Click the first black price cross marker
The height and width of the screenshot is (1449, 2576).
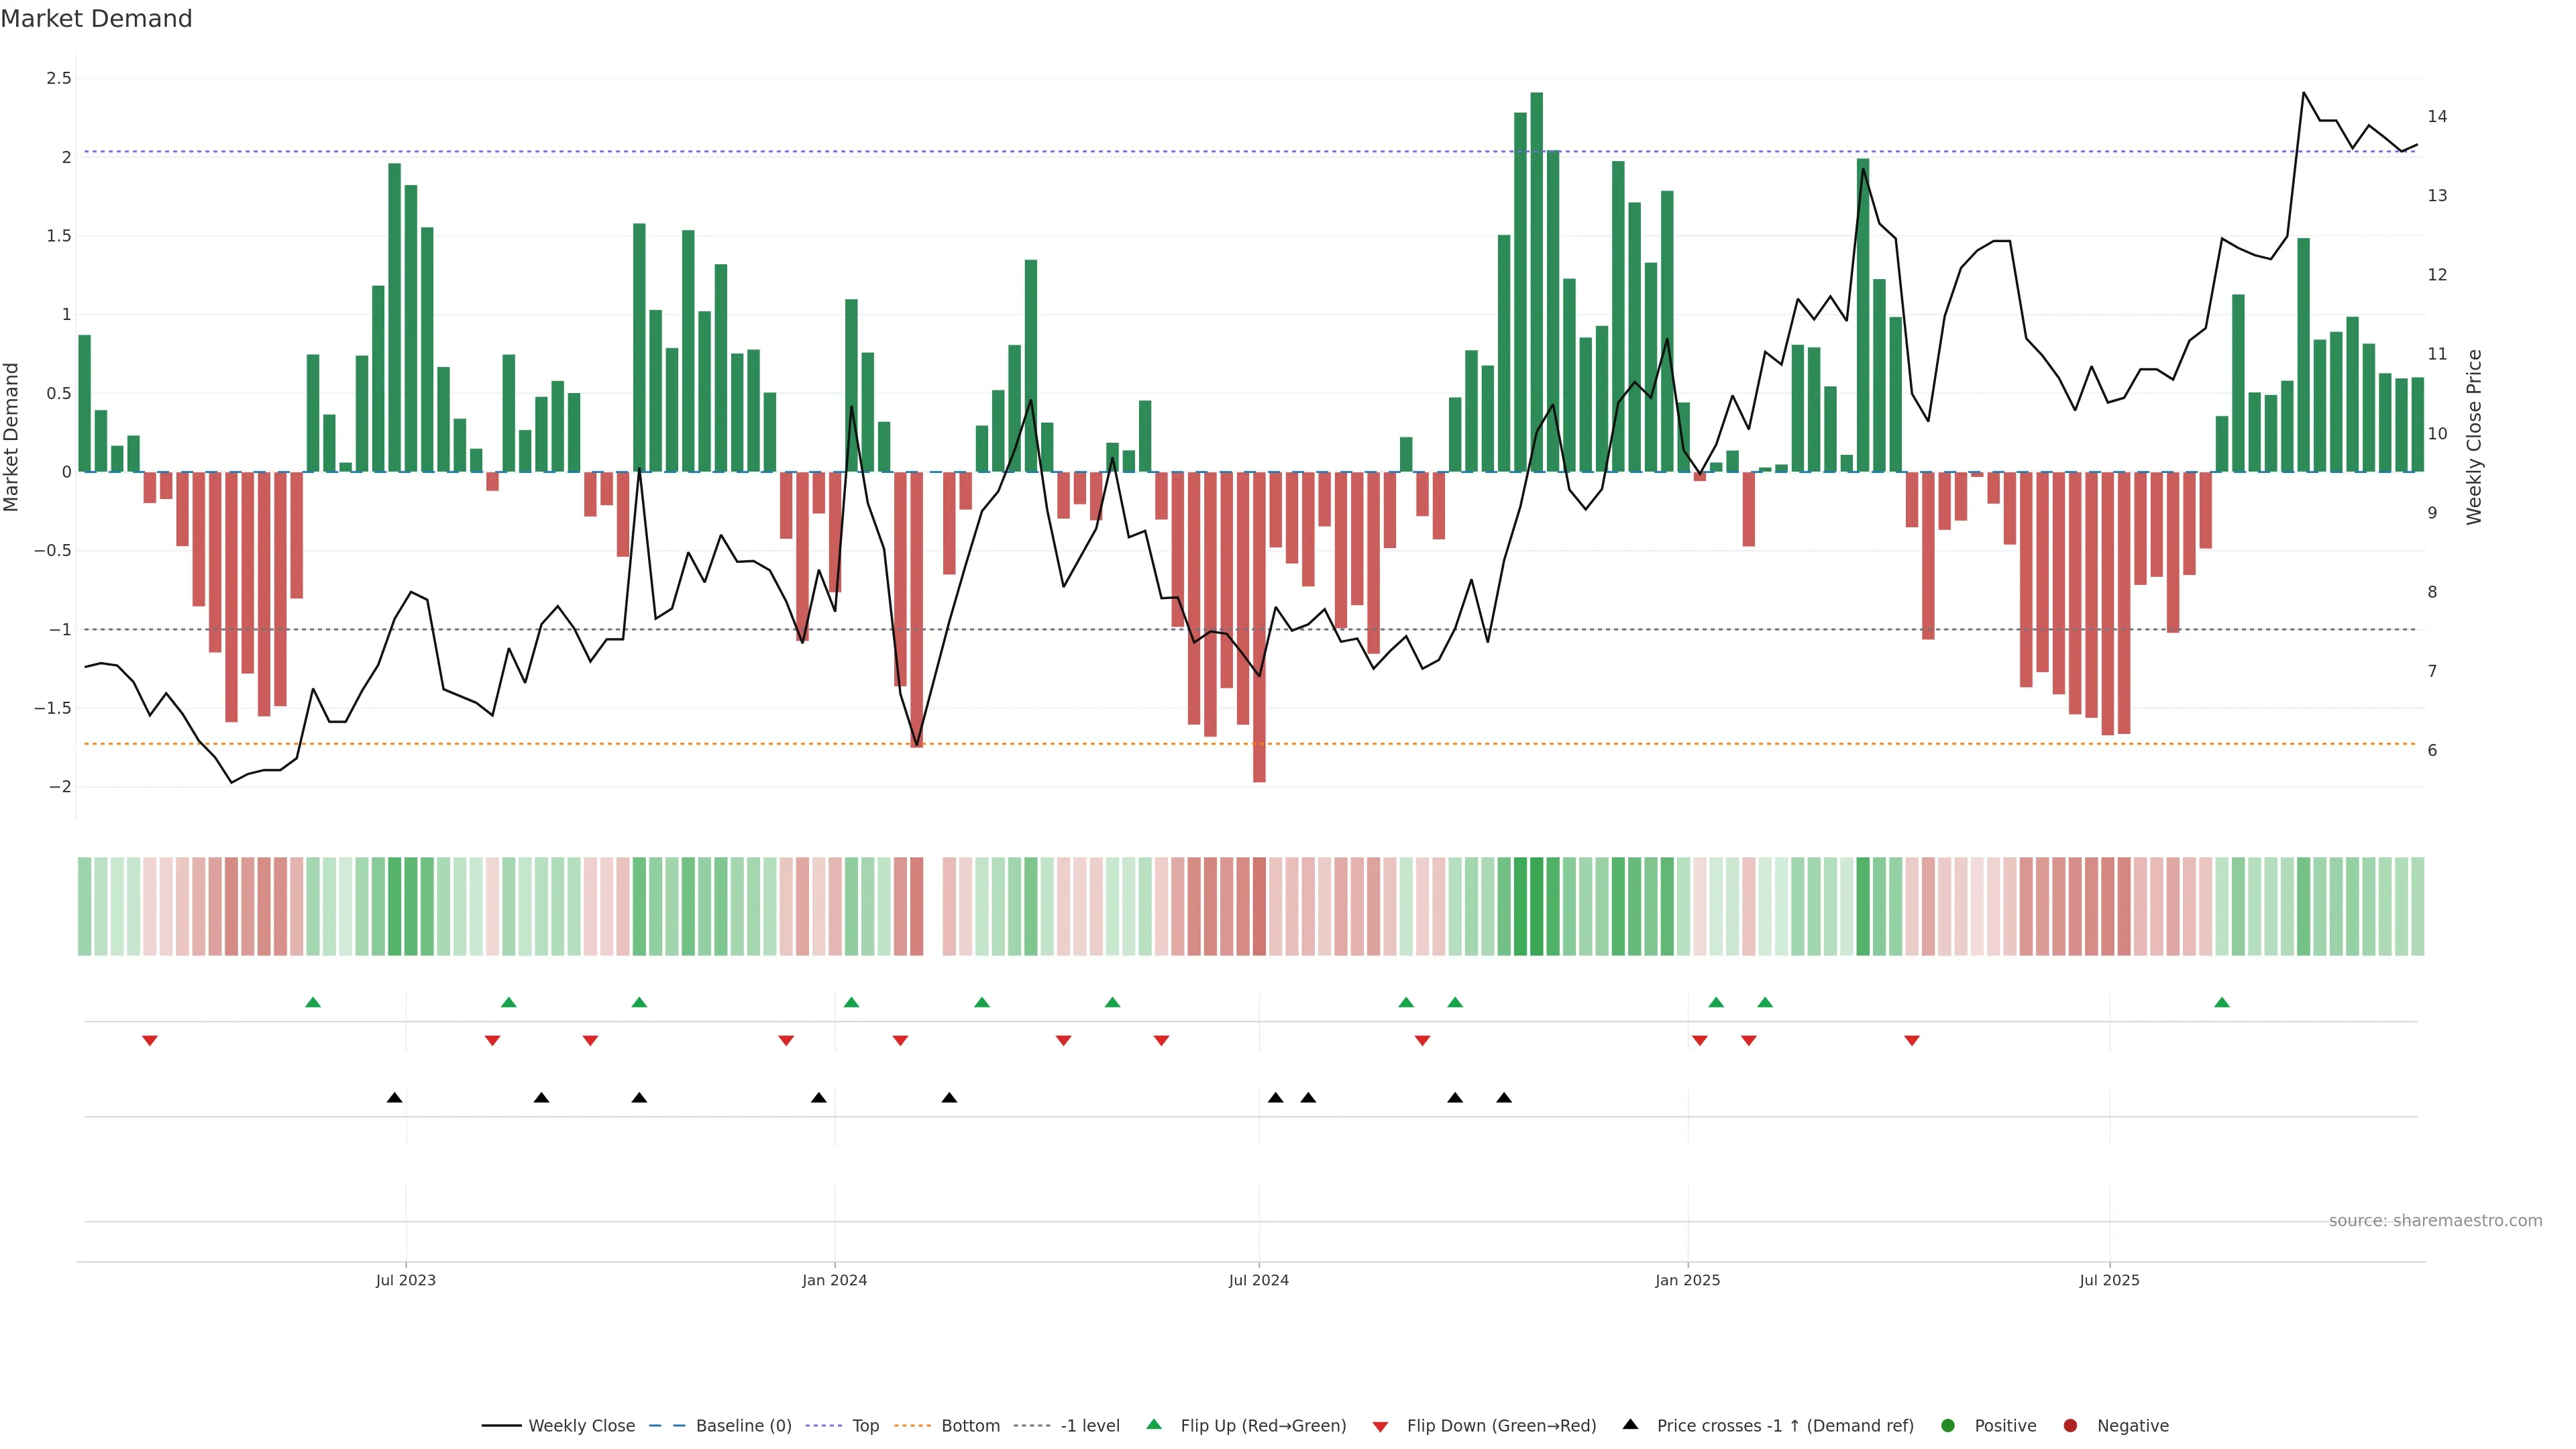click(395, 1098)
